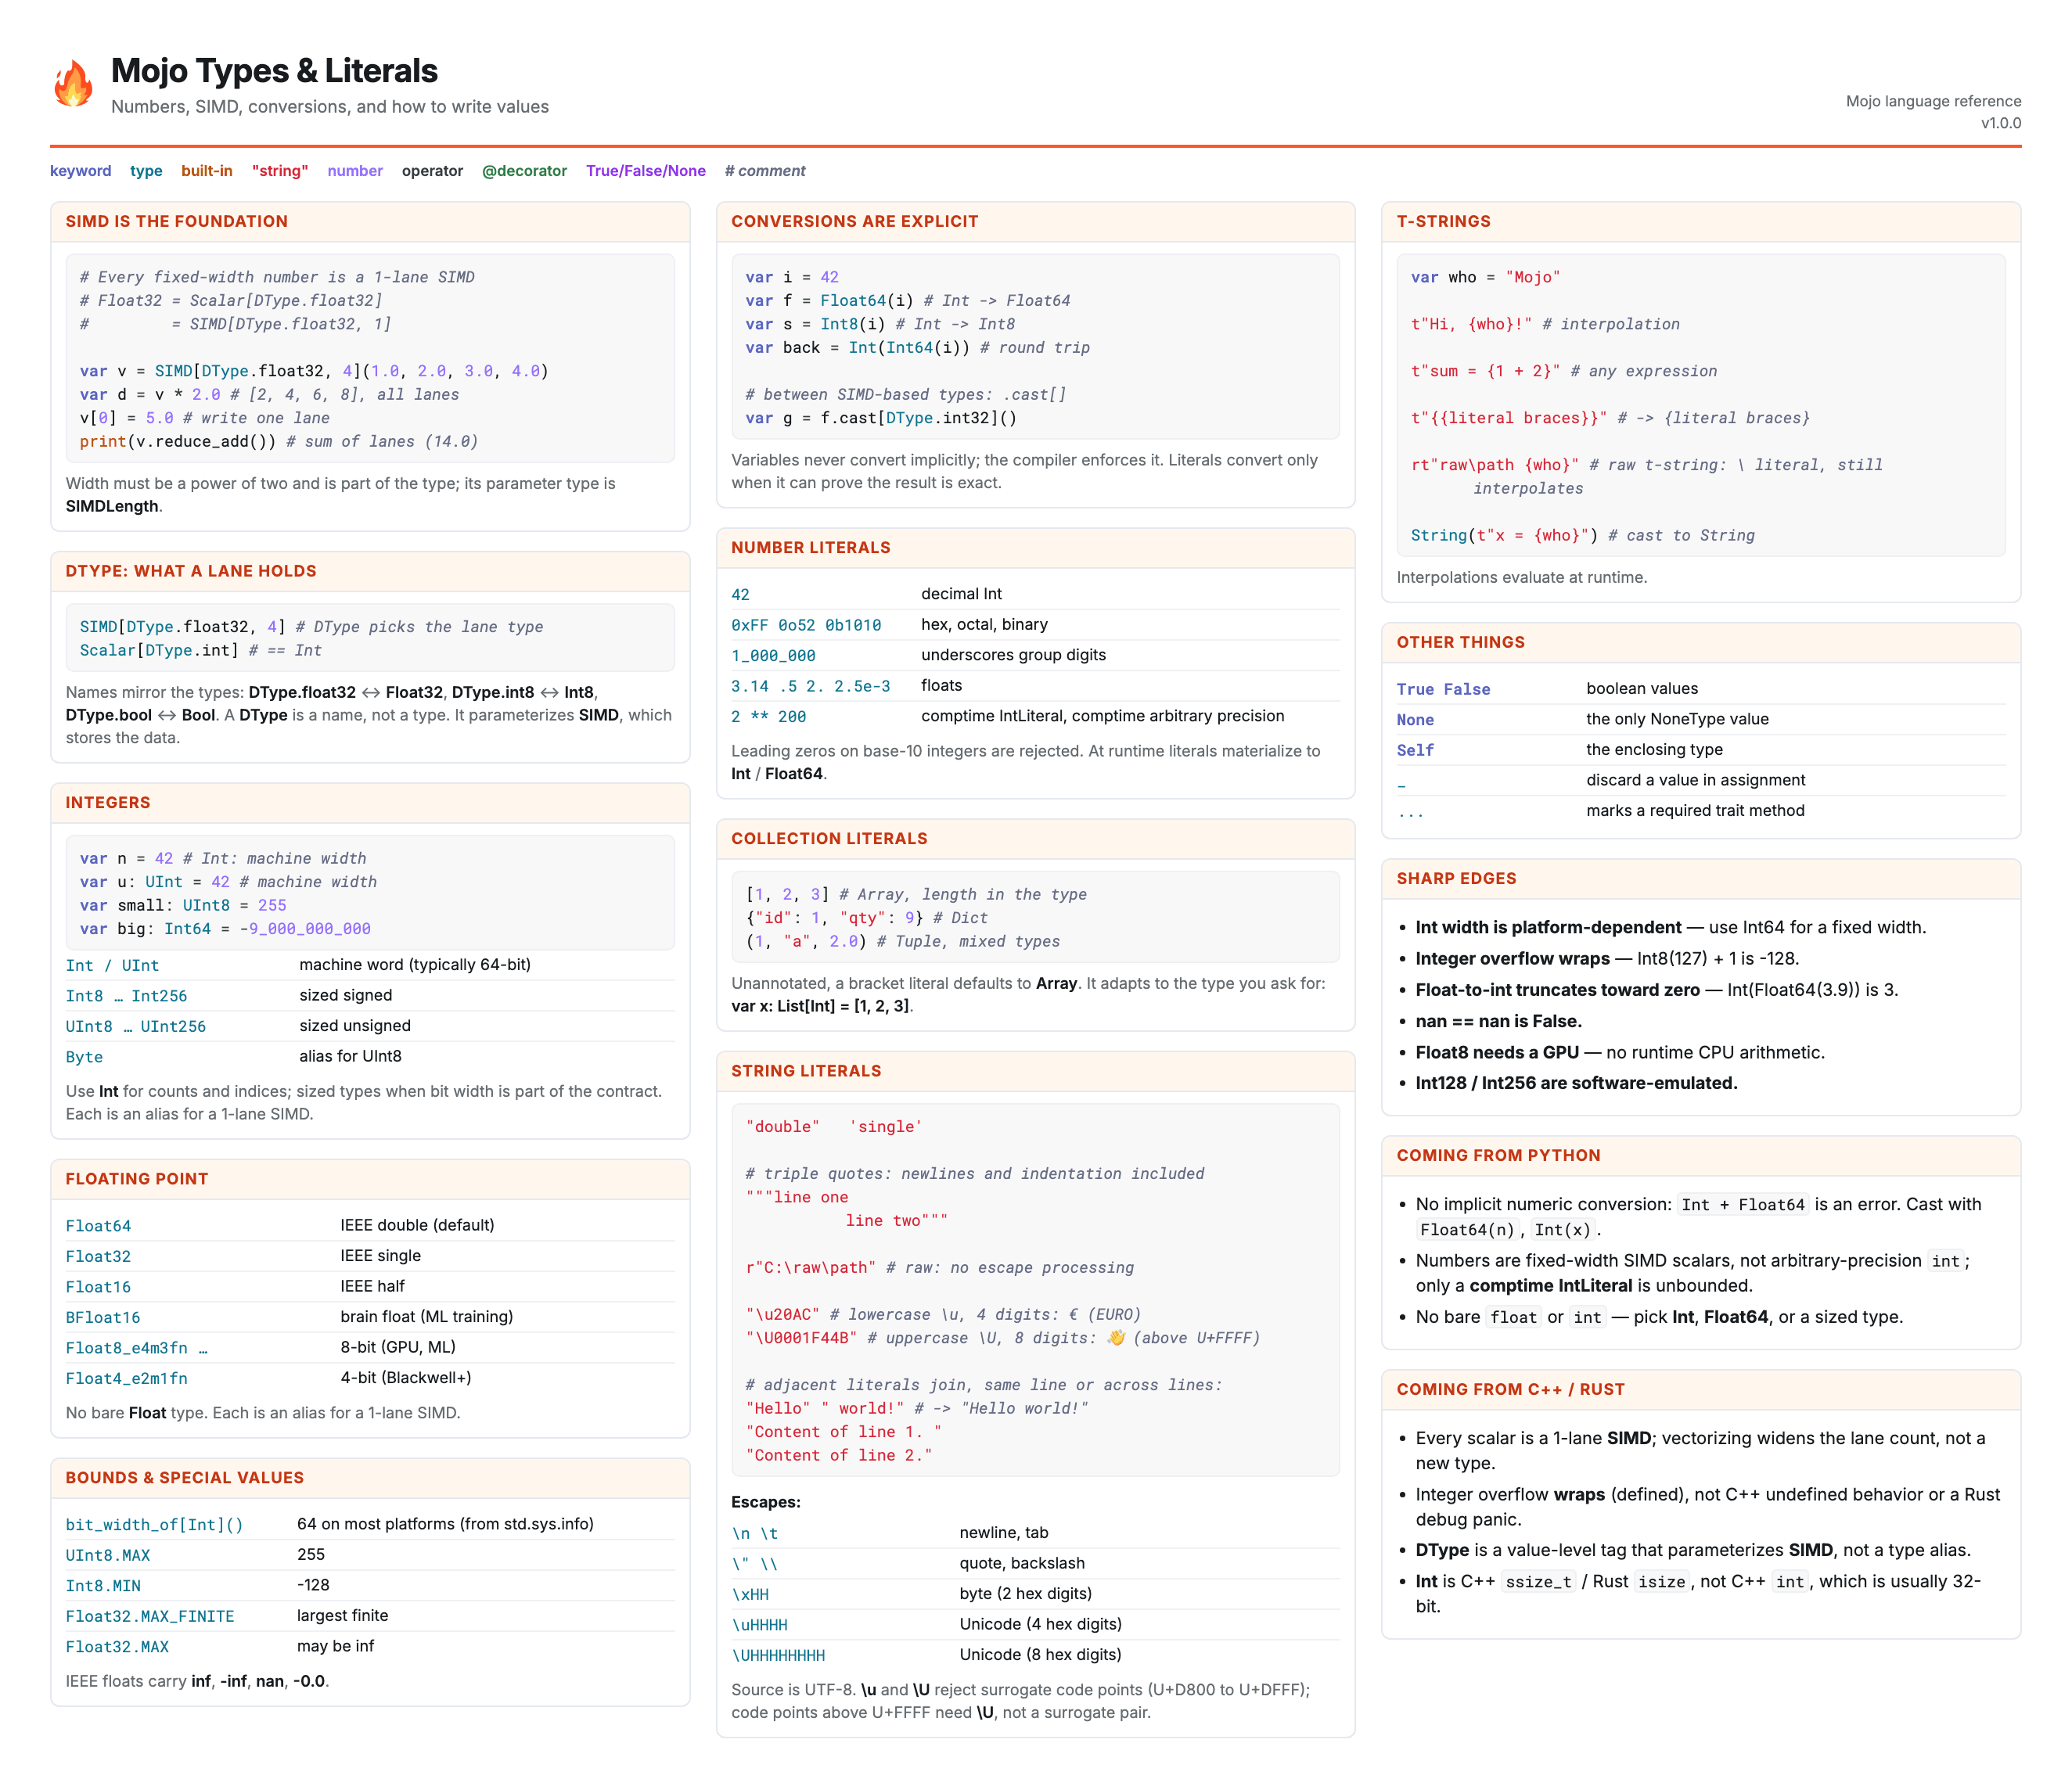Screen dimensions: 2072x1779
Task: Click the "Mojo language reference" label
Action: 1933,101
